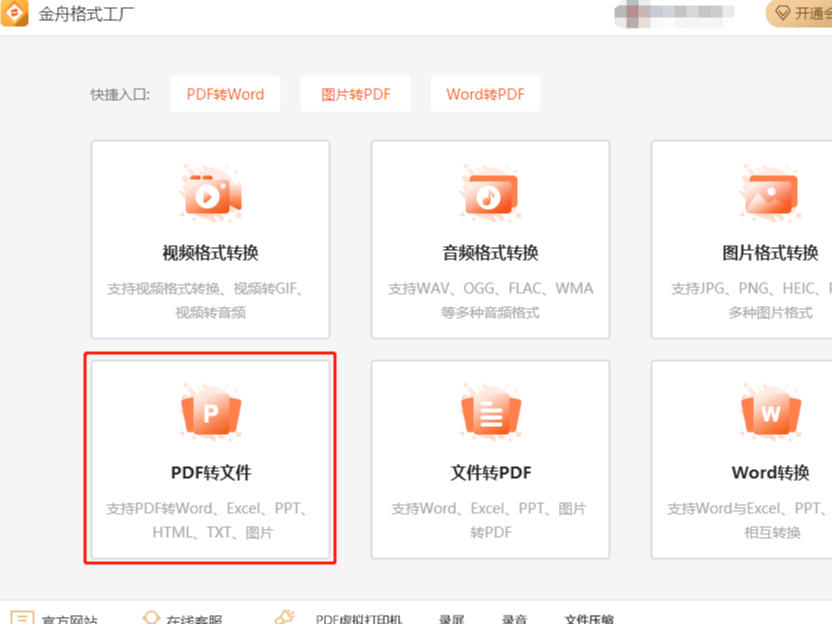
Task: Click the text 支持Word与Excel、PPT
Action: coord(747,508)
